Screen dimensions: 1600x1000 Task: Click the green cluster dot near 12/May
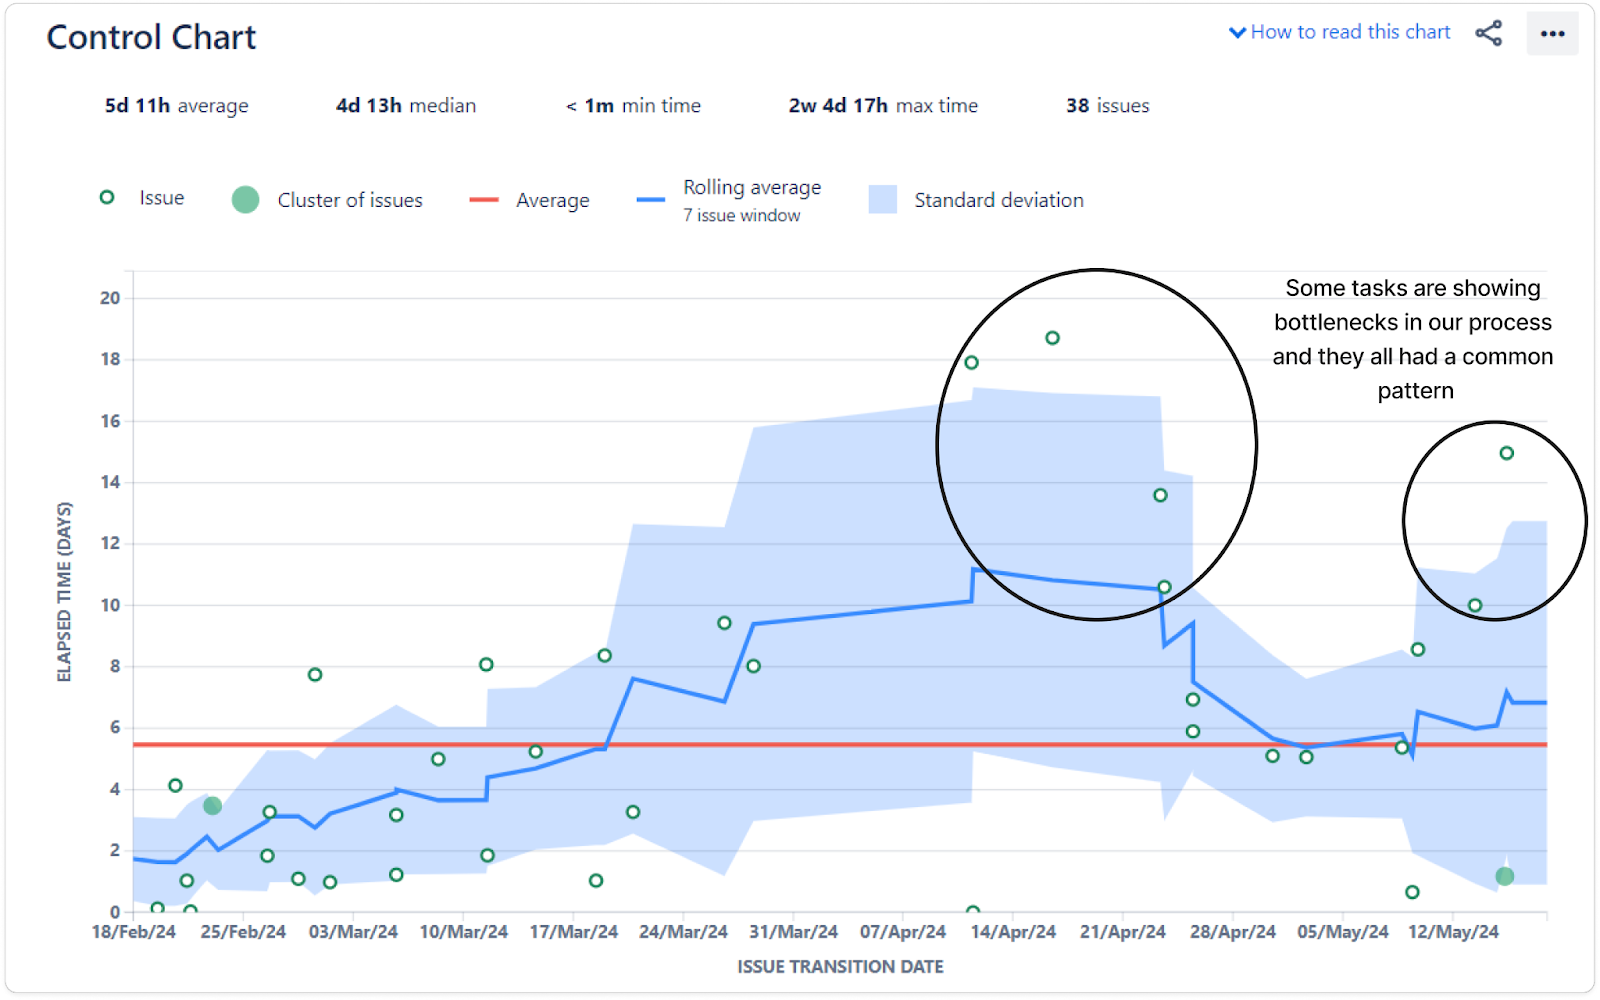[1504, 877]
